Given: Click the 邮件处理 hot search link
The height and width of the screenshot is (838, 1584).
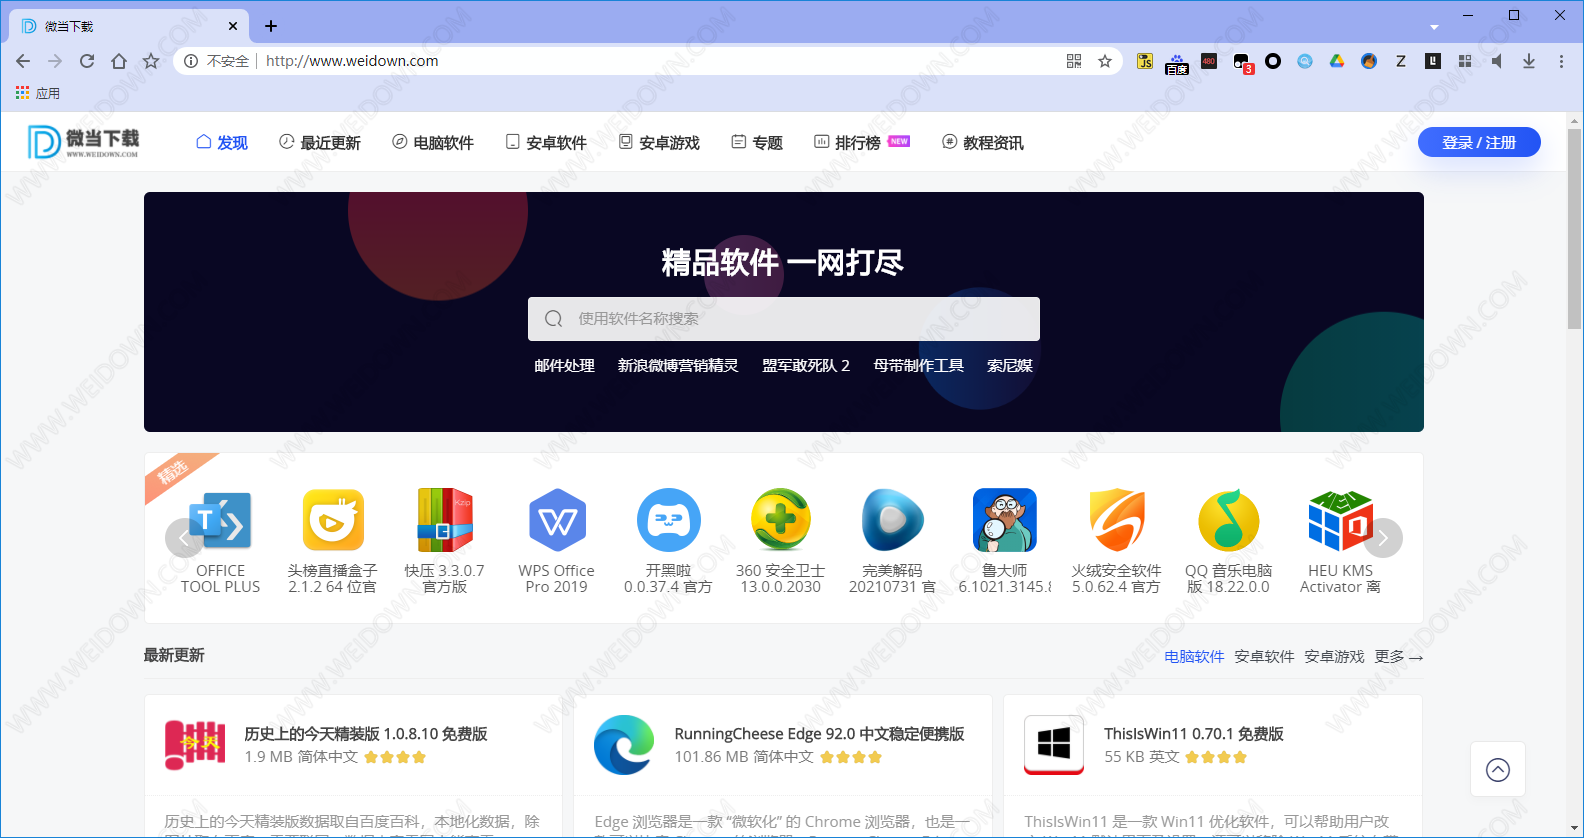Looking at the screenshot, I should coord(564,366).
